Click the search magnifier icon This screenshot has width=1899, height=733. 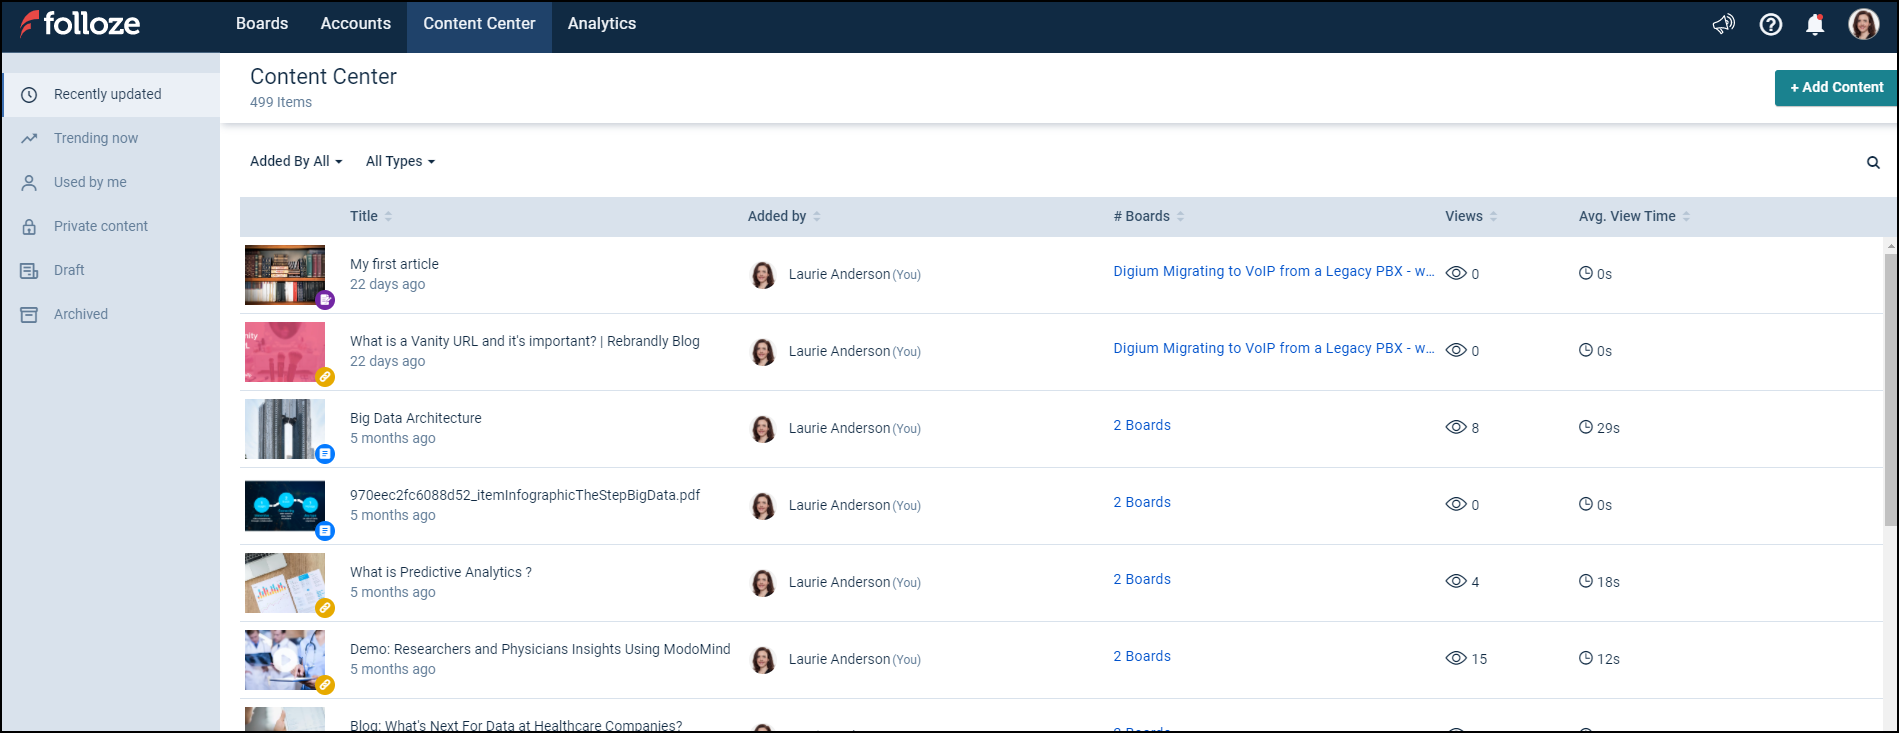tap(1873, 162)
